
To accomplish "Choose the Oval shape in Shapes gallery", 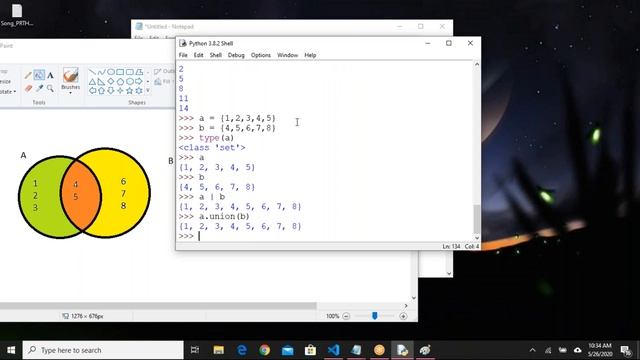I will pos(111,72).
